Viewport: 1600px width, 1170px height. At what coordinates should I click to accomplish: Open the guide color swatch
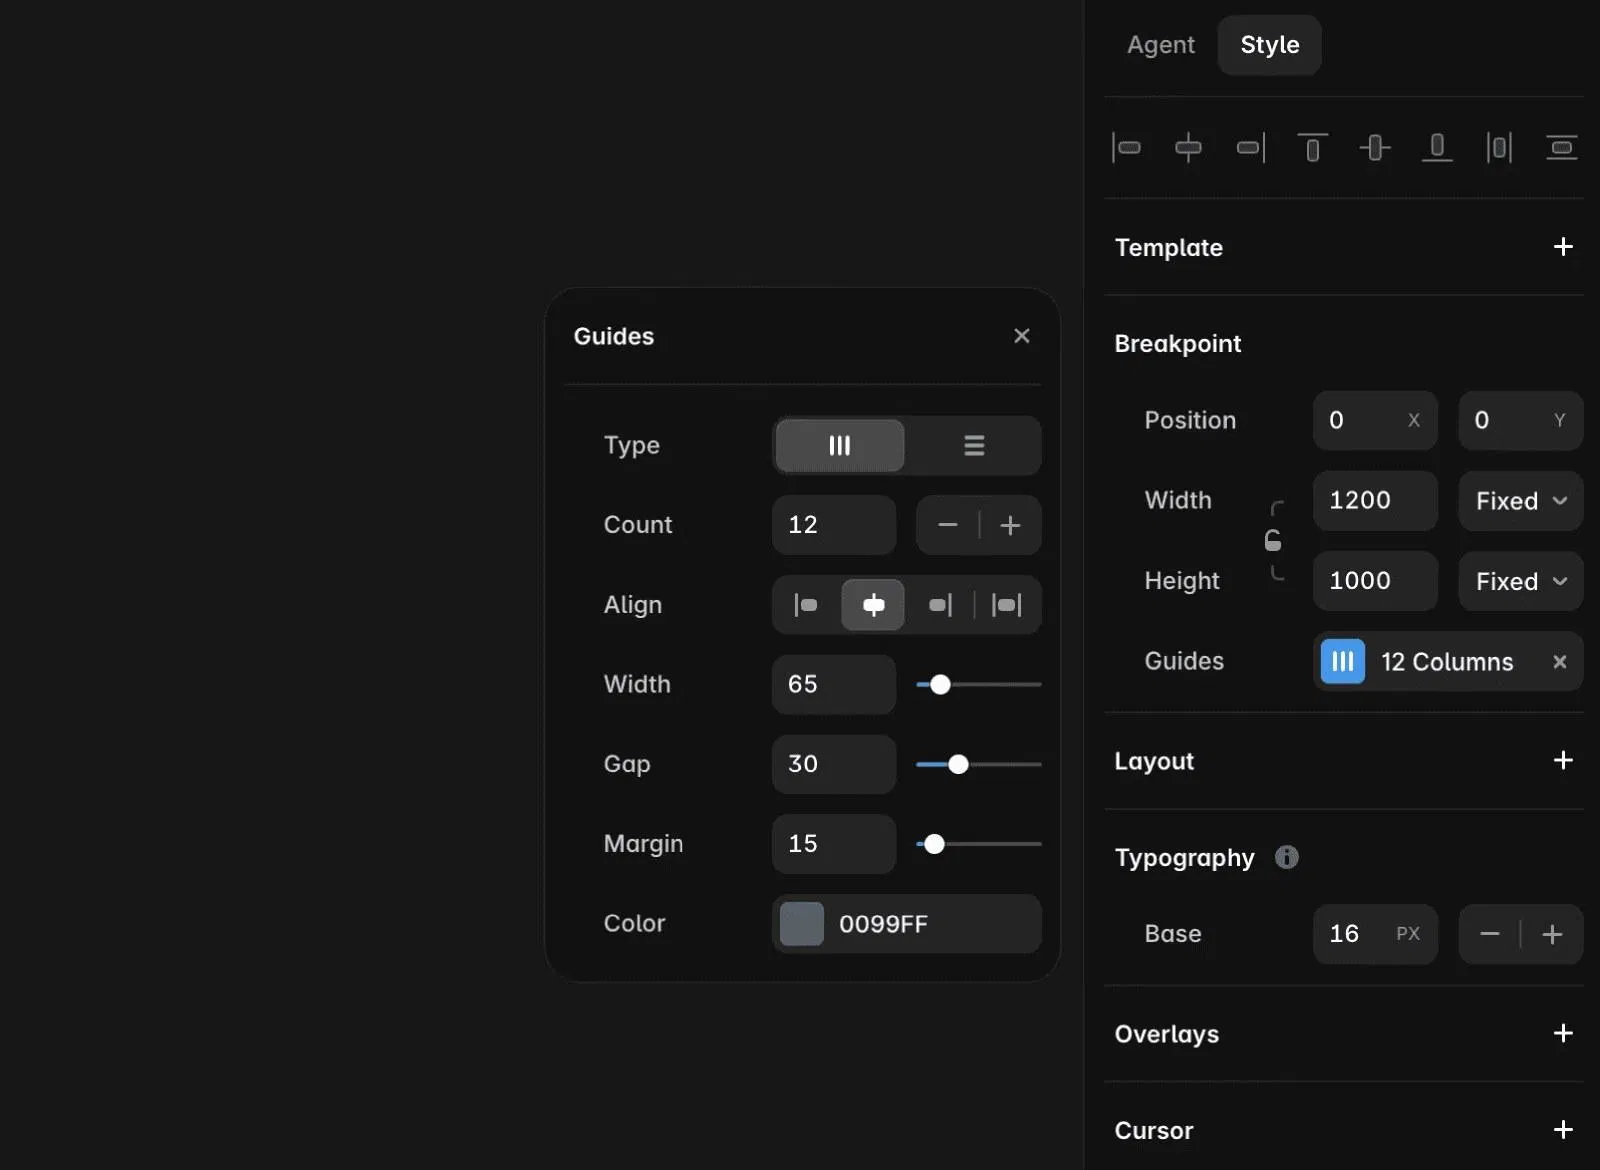click(802, 924)
